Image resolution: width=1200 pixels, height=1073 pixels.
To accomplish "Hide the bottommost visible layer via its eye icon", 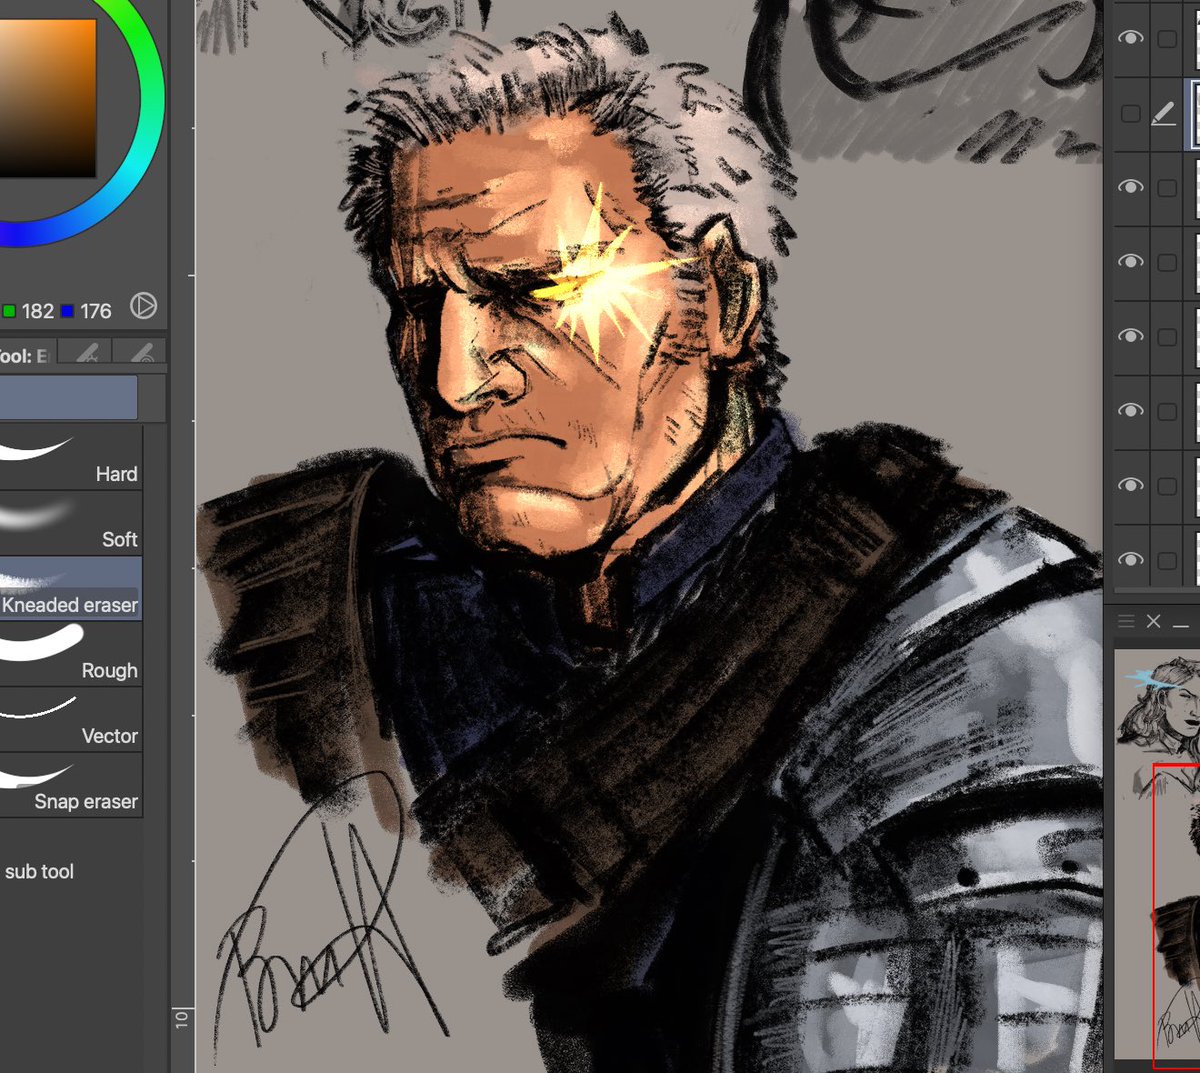I will pos(1130,559).
